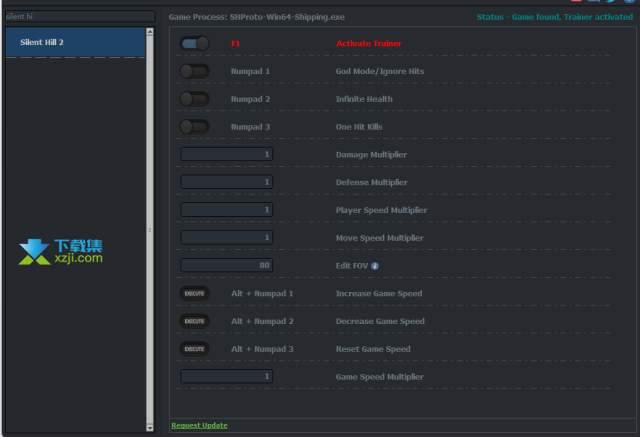Enable One Hit Kills toggle
Image resolution: width=640 pixels, height=437 pixels.
[195, 127]
